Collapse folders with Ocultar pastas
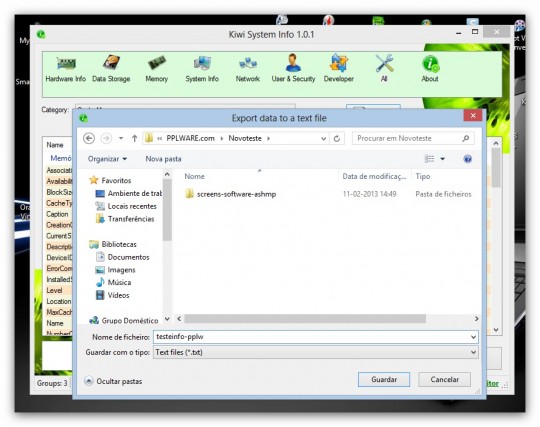540x427 pixels. 113,381
